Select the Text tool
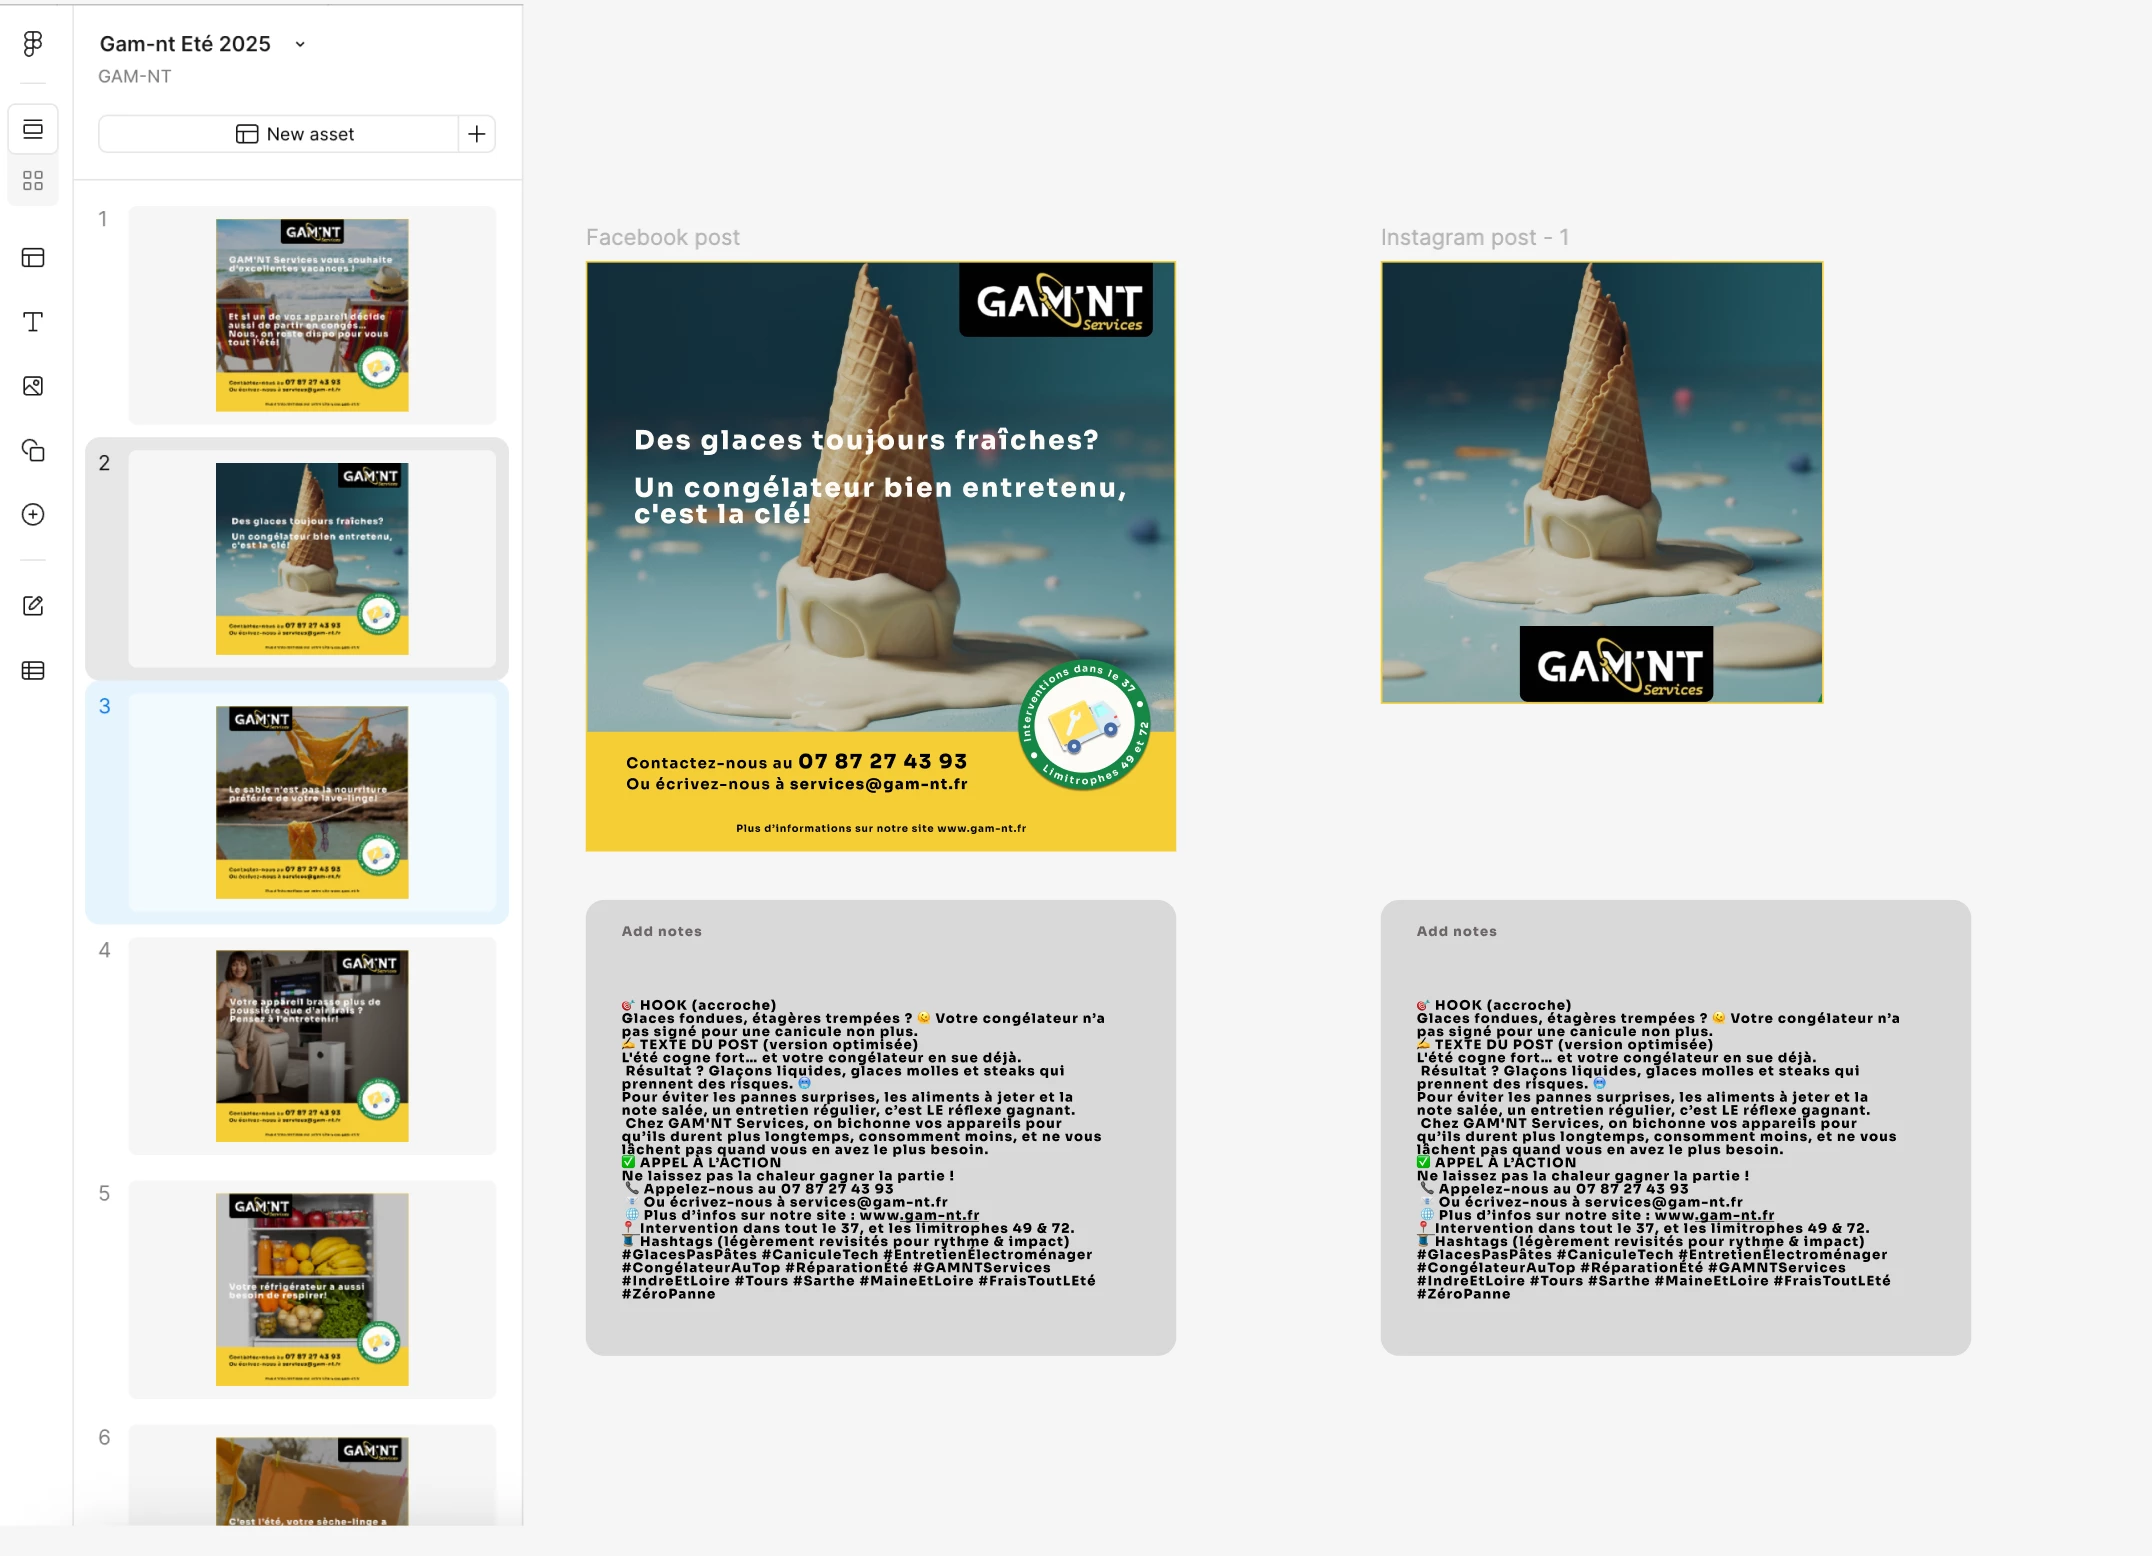2152x1556 pixels. pyautogui.click(x=33, y=322)
